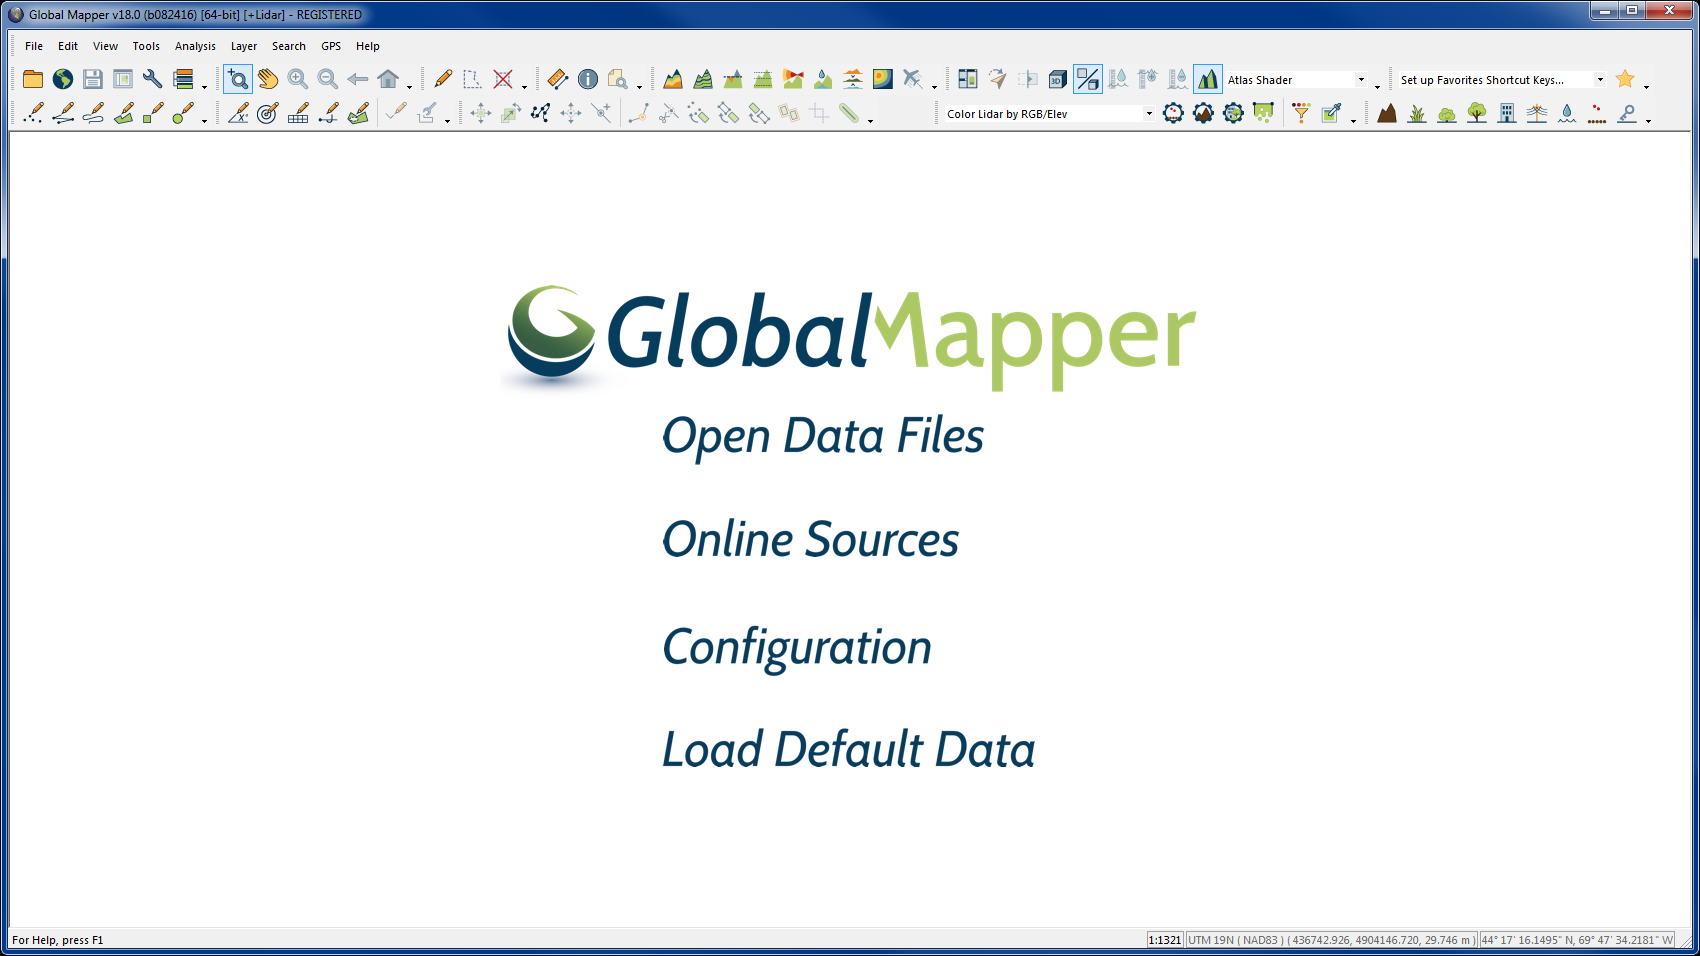
Task: Select the Zoom tool with plus magnifier
Action: point(238,79)
